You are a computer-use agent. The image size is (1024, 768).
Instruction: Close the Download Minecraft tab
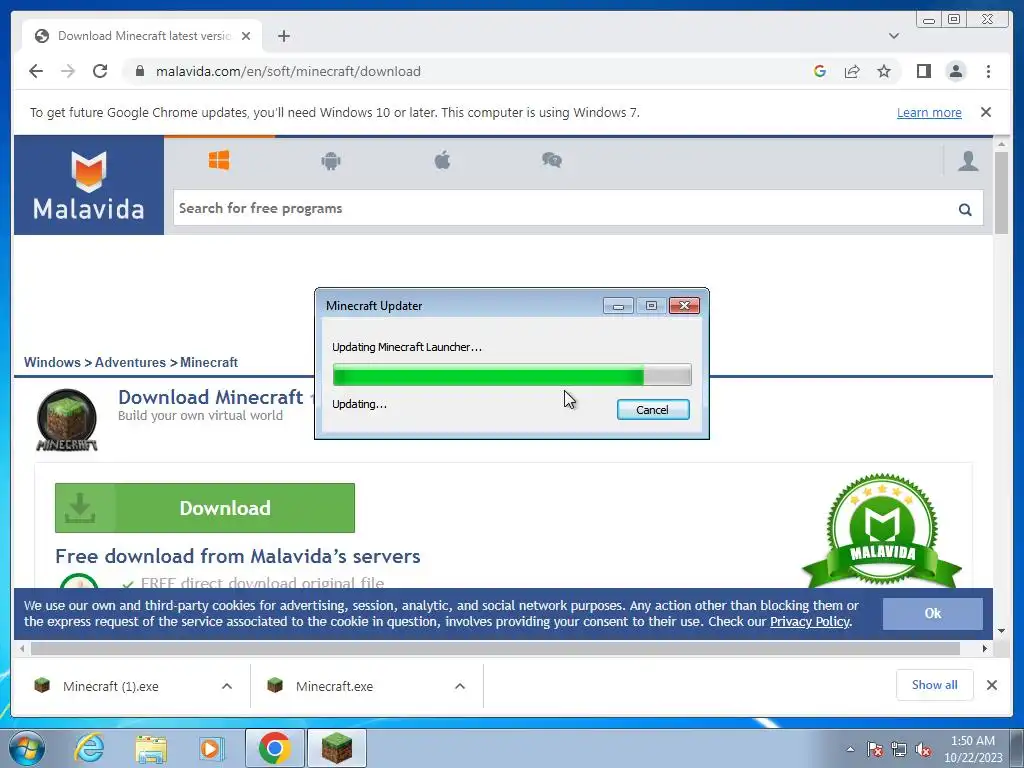(246, 36)
